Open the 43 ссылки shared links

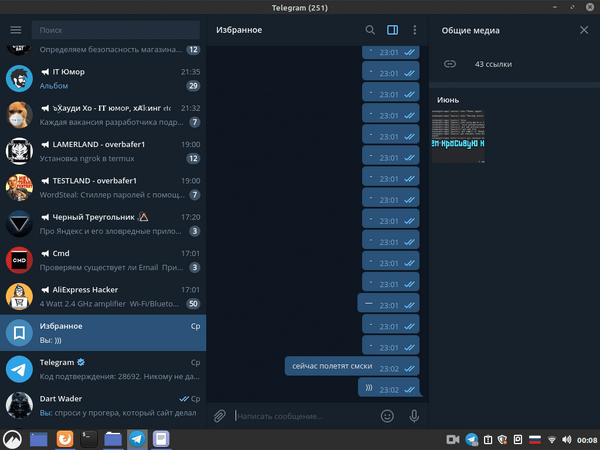(492, 64)
